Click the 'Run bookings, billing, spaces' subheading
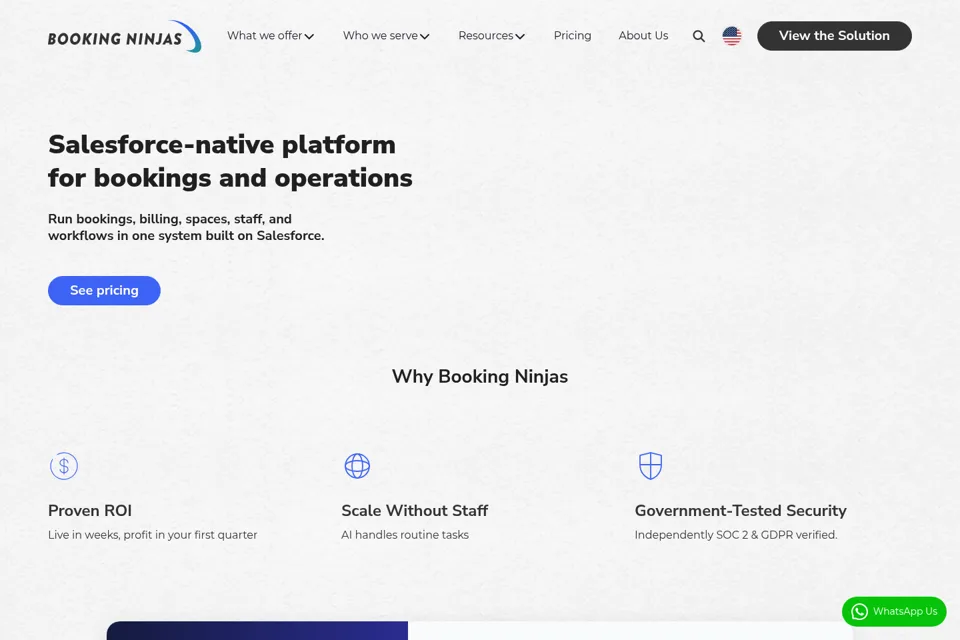960x640 pixels. point(186,227)
